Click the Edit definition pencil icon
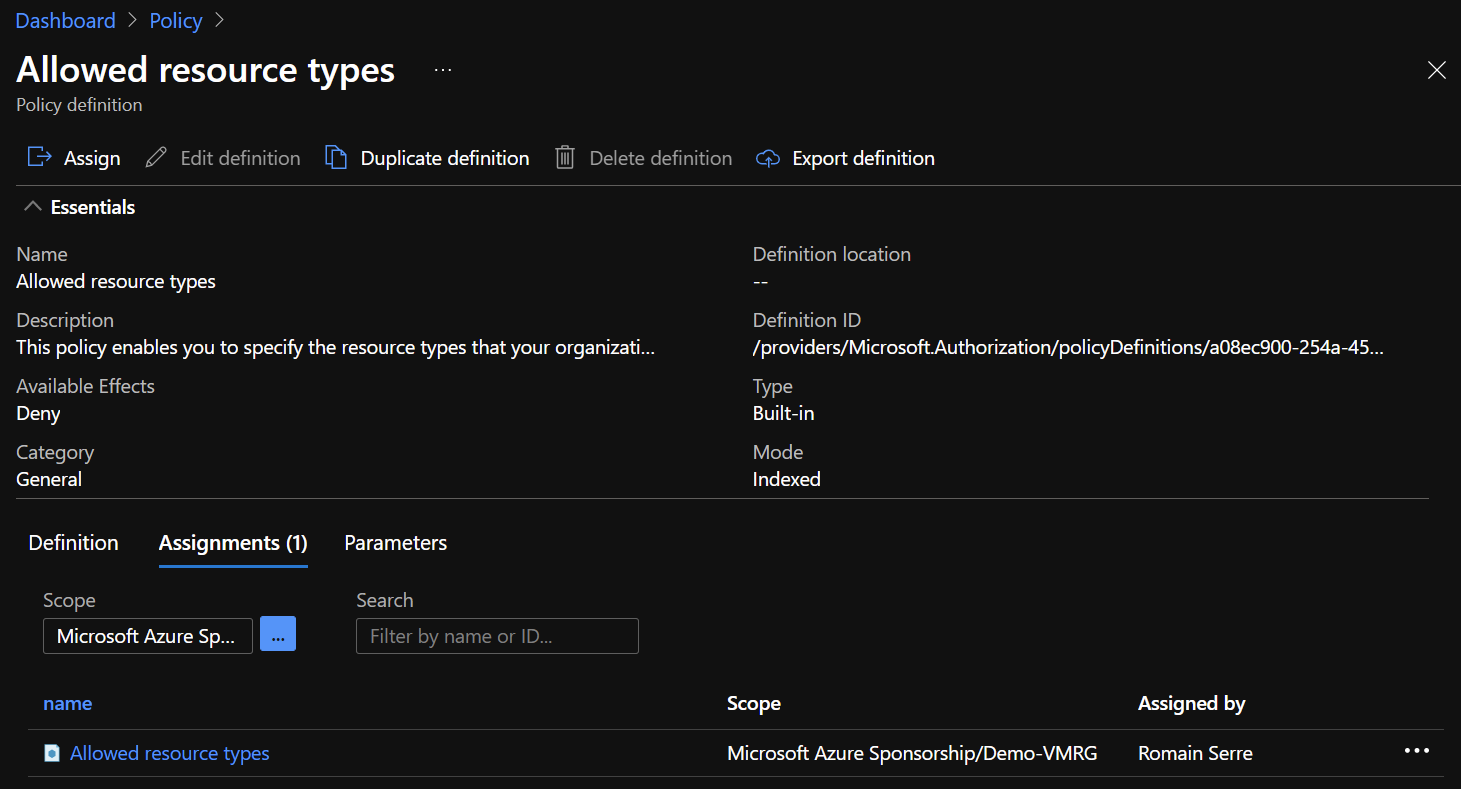Screen dimensions: 1461x789 tap(156, 158)
